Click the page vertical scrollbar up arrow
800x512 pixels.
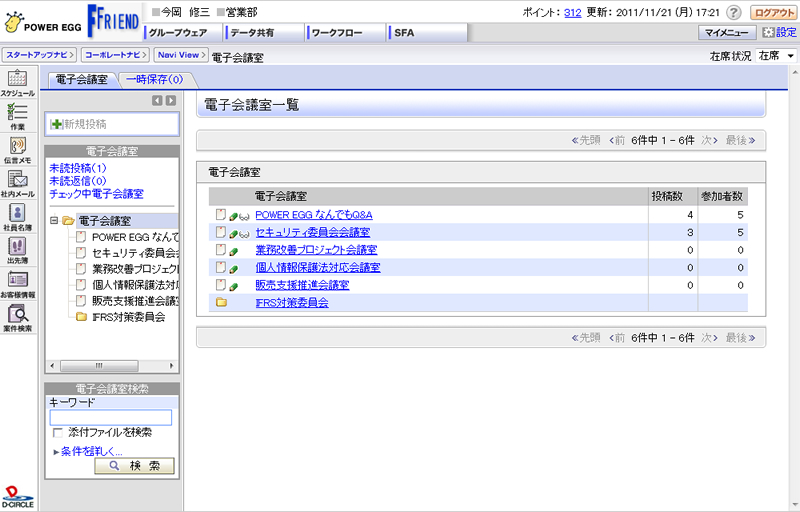point(794,72)
